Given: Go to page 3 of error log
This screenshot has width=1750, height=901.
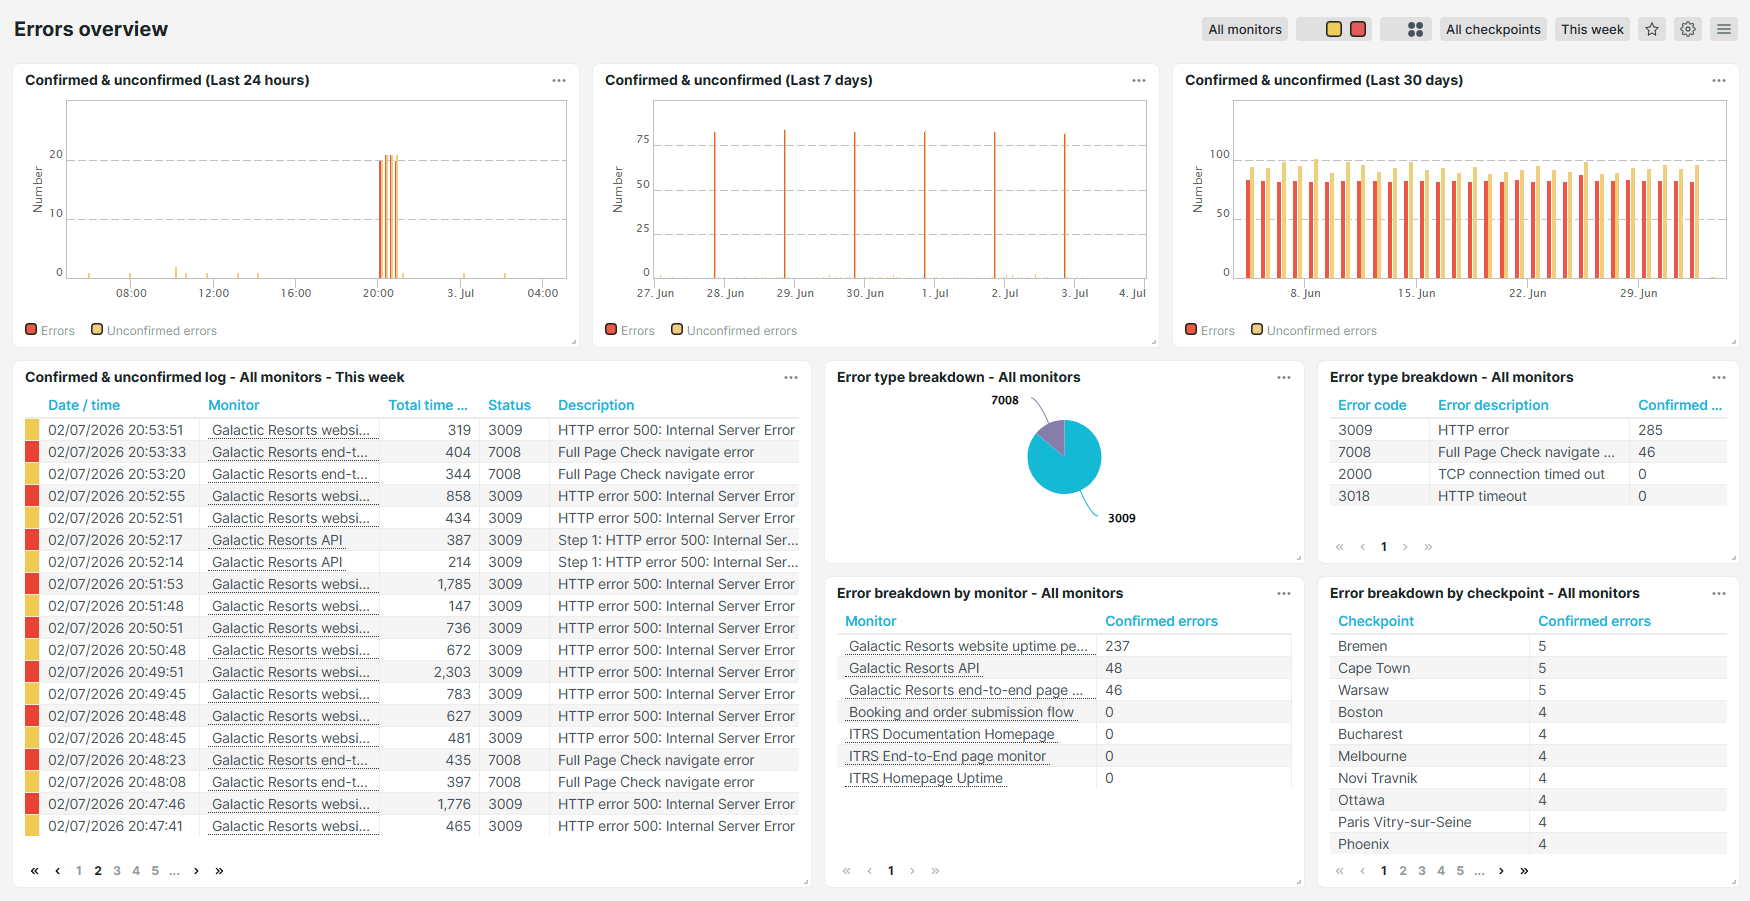Looking at the screenshot, I should tap(117, 871).
